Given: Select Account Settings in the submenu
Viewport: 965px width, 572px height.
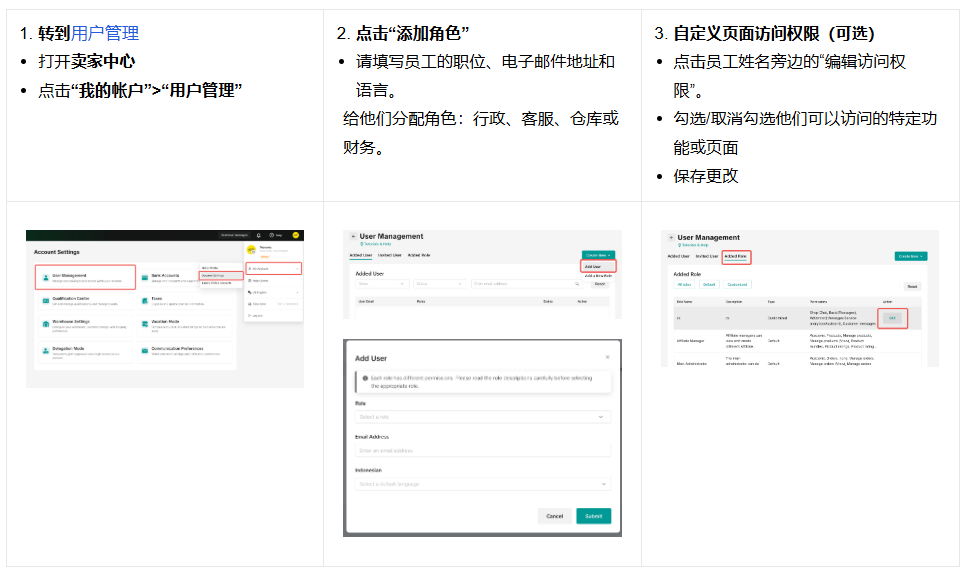Looking at the screenshot, I should [x=220, y=275].
